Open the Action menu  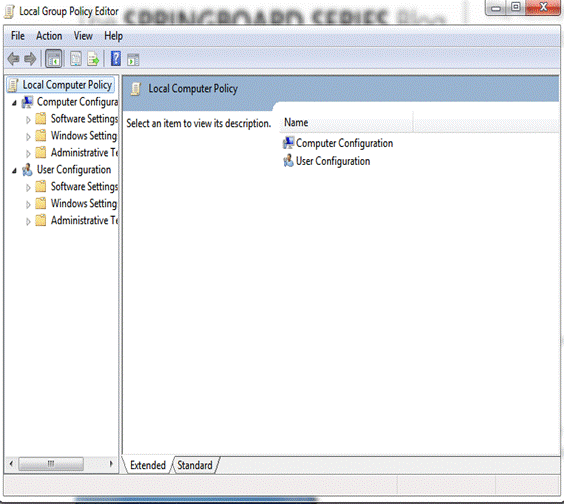[49, 36]
